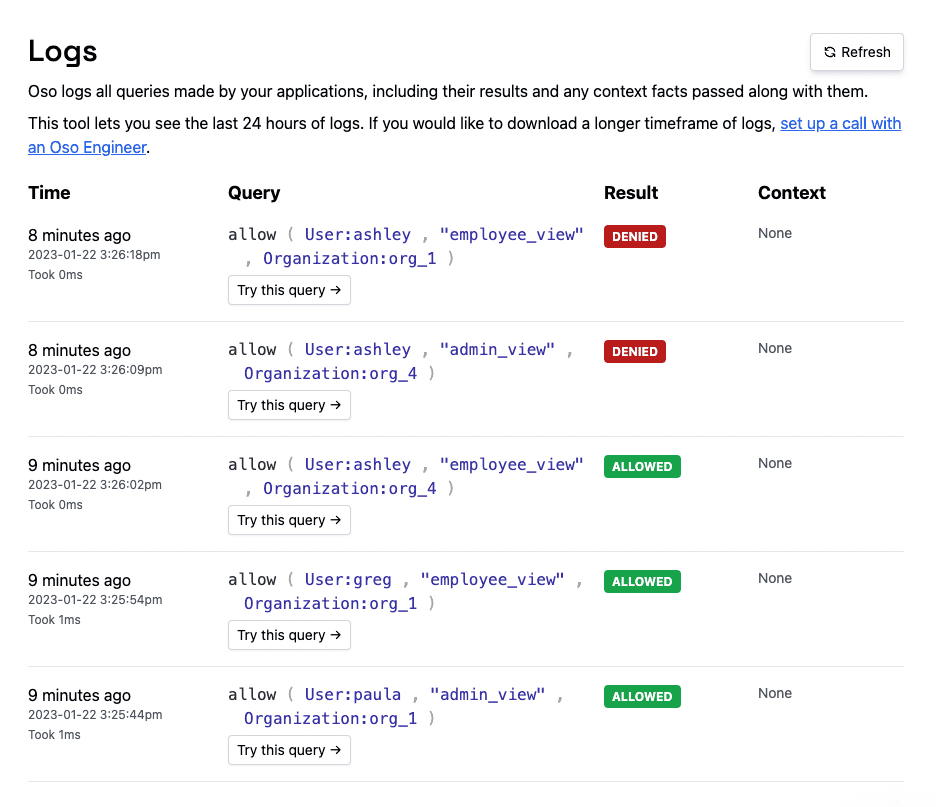Click the refresh arrows icon

829,52
